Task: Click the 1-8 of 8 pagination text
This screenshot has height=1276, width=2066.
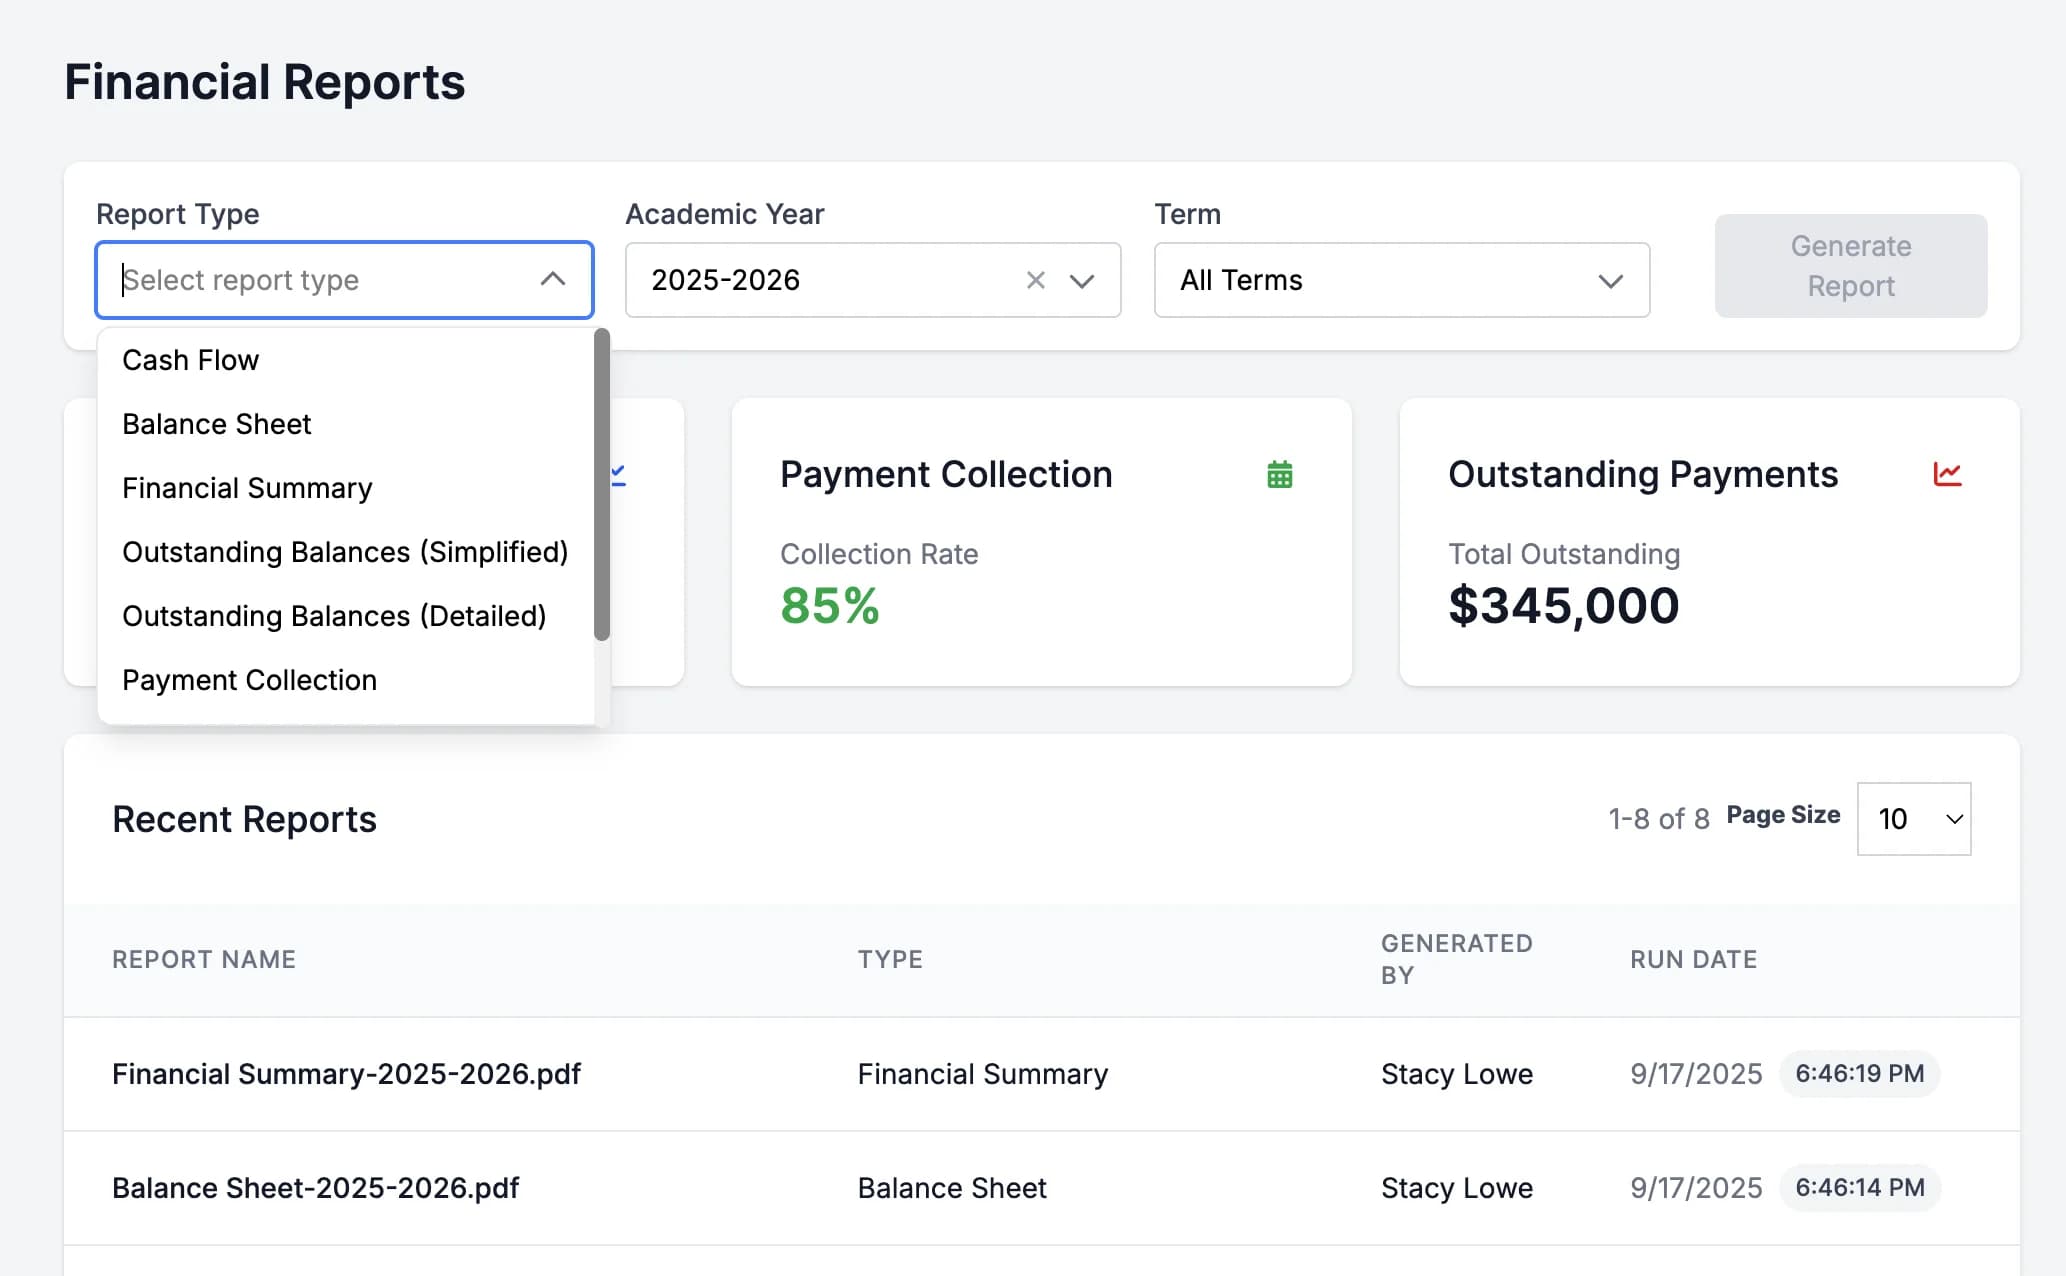Action: [1658, 819]
